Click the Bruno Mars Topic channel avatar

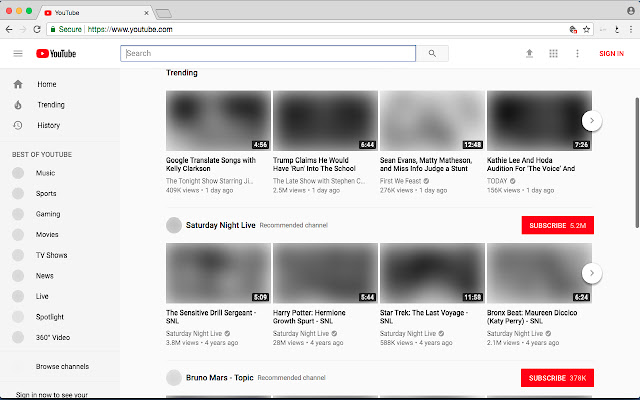(174, 378)
